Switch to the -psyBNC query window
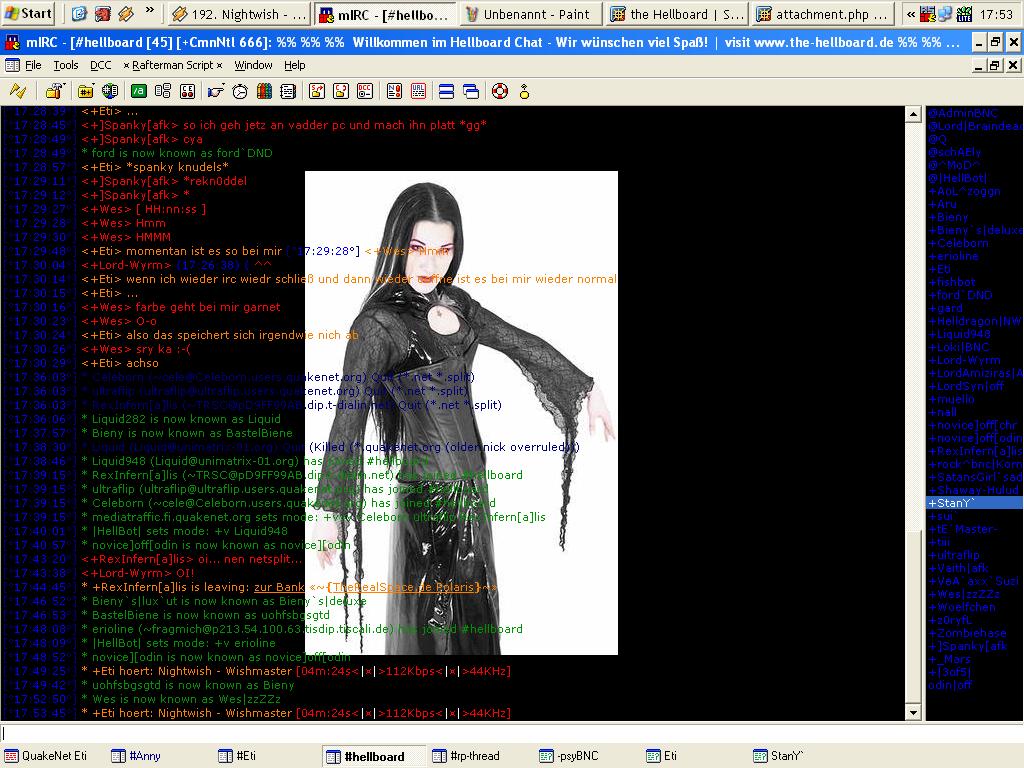The height and width of the screenshot is (768, 1024). tap(569, 756)
